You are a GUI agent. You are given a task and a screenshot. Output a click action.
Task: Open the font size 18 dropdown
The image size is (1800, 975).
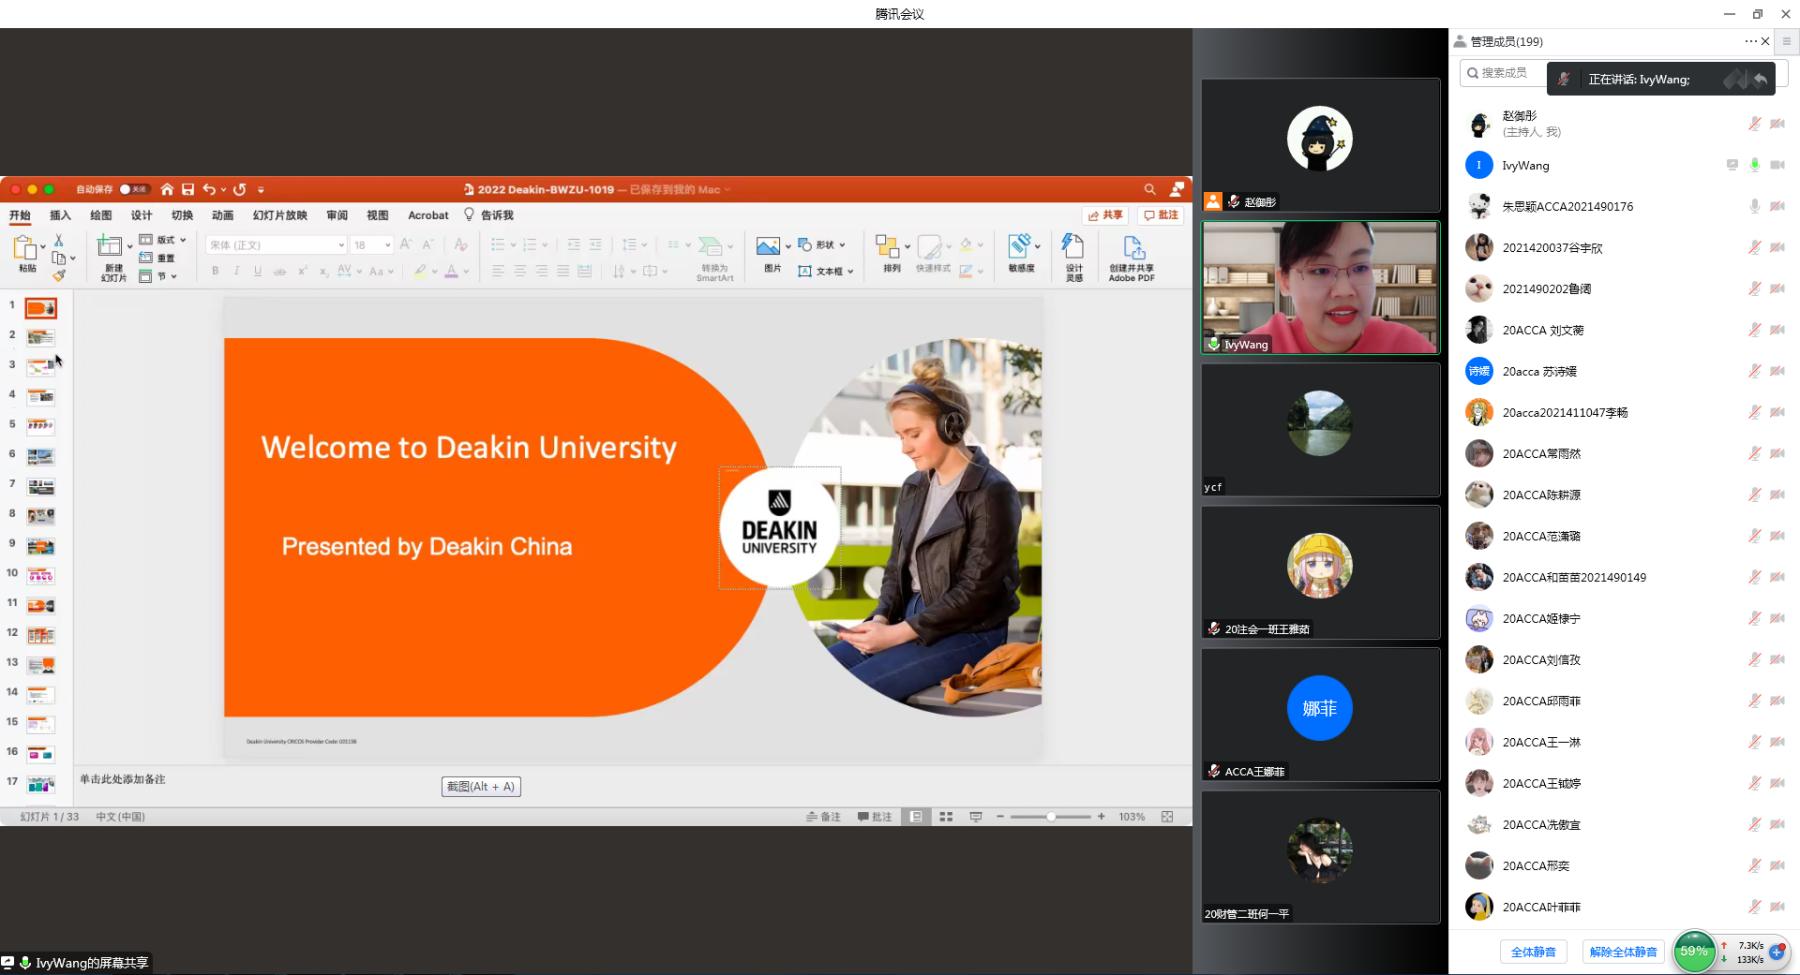388,245
